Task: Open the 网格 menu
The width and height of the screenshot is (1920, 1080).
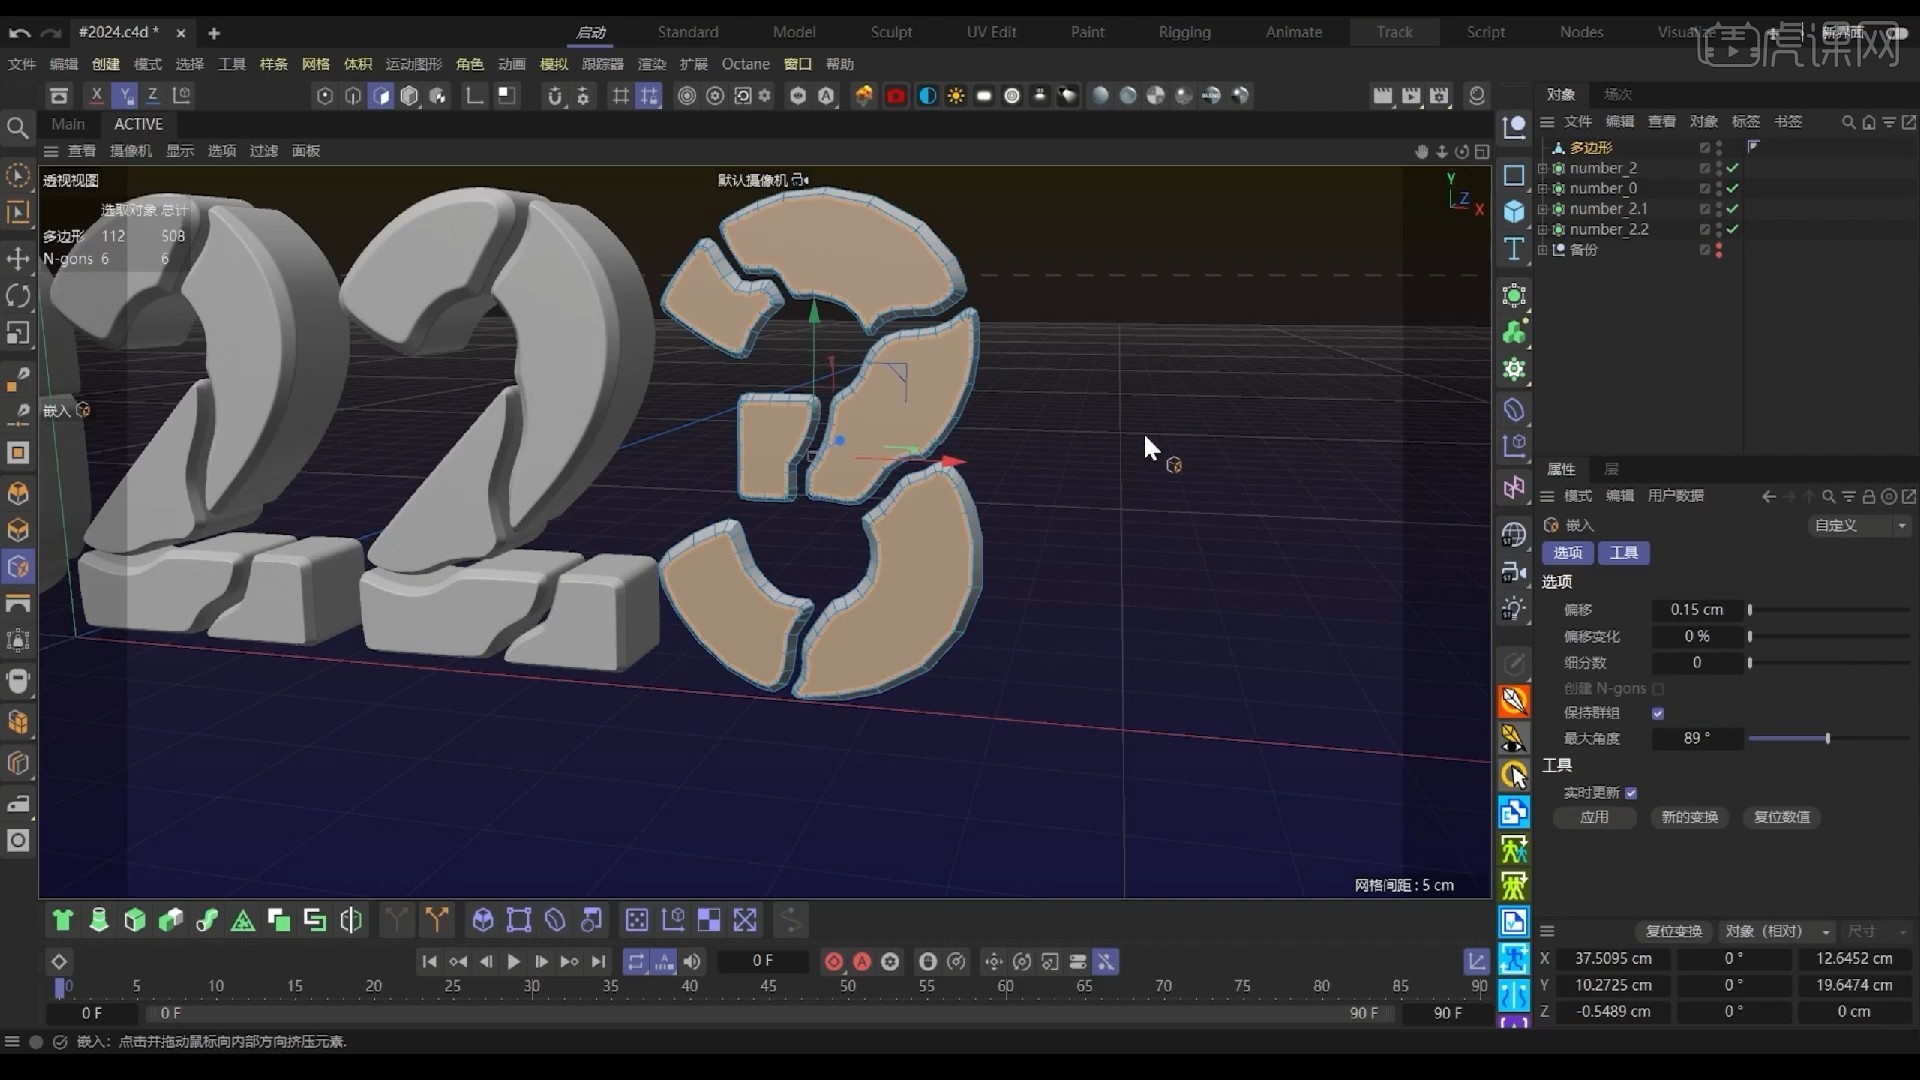Action: tap(315, 64)
